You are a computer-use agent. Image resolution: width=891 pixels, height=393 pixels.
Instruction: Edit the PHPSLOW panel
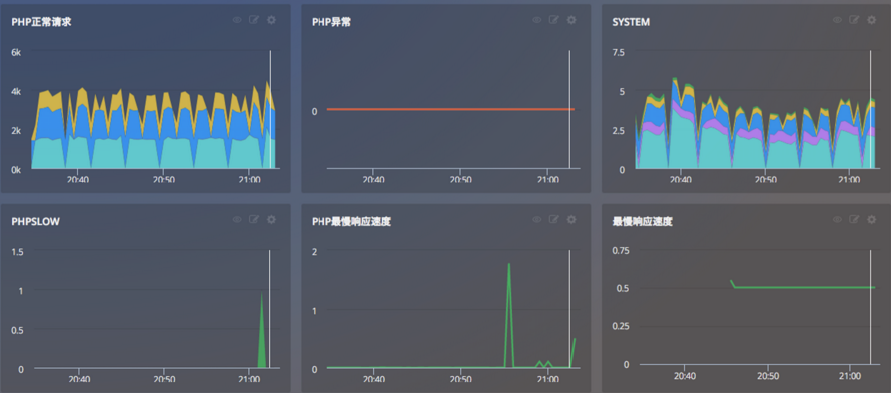coord(254,219)
